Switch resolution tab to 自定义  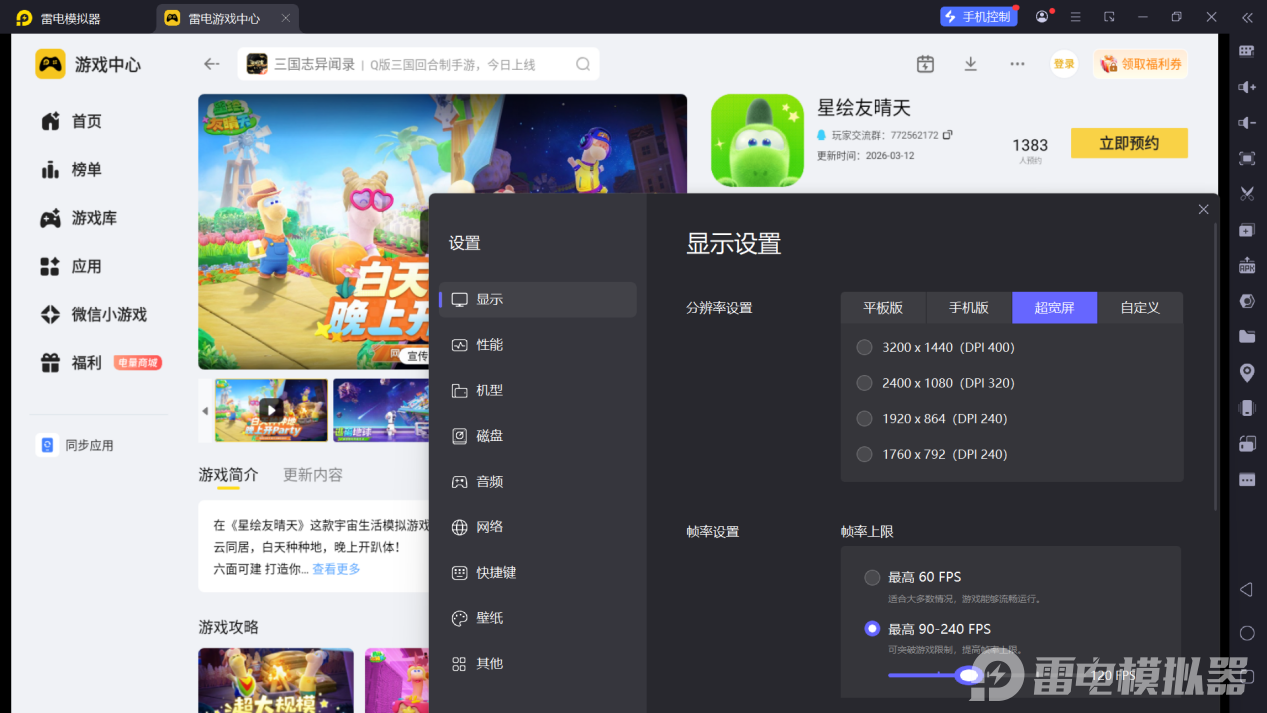pyautogui.click(x=1140, y=308)
